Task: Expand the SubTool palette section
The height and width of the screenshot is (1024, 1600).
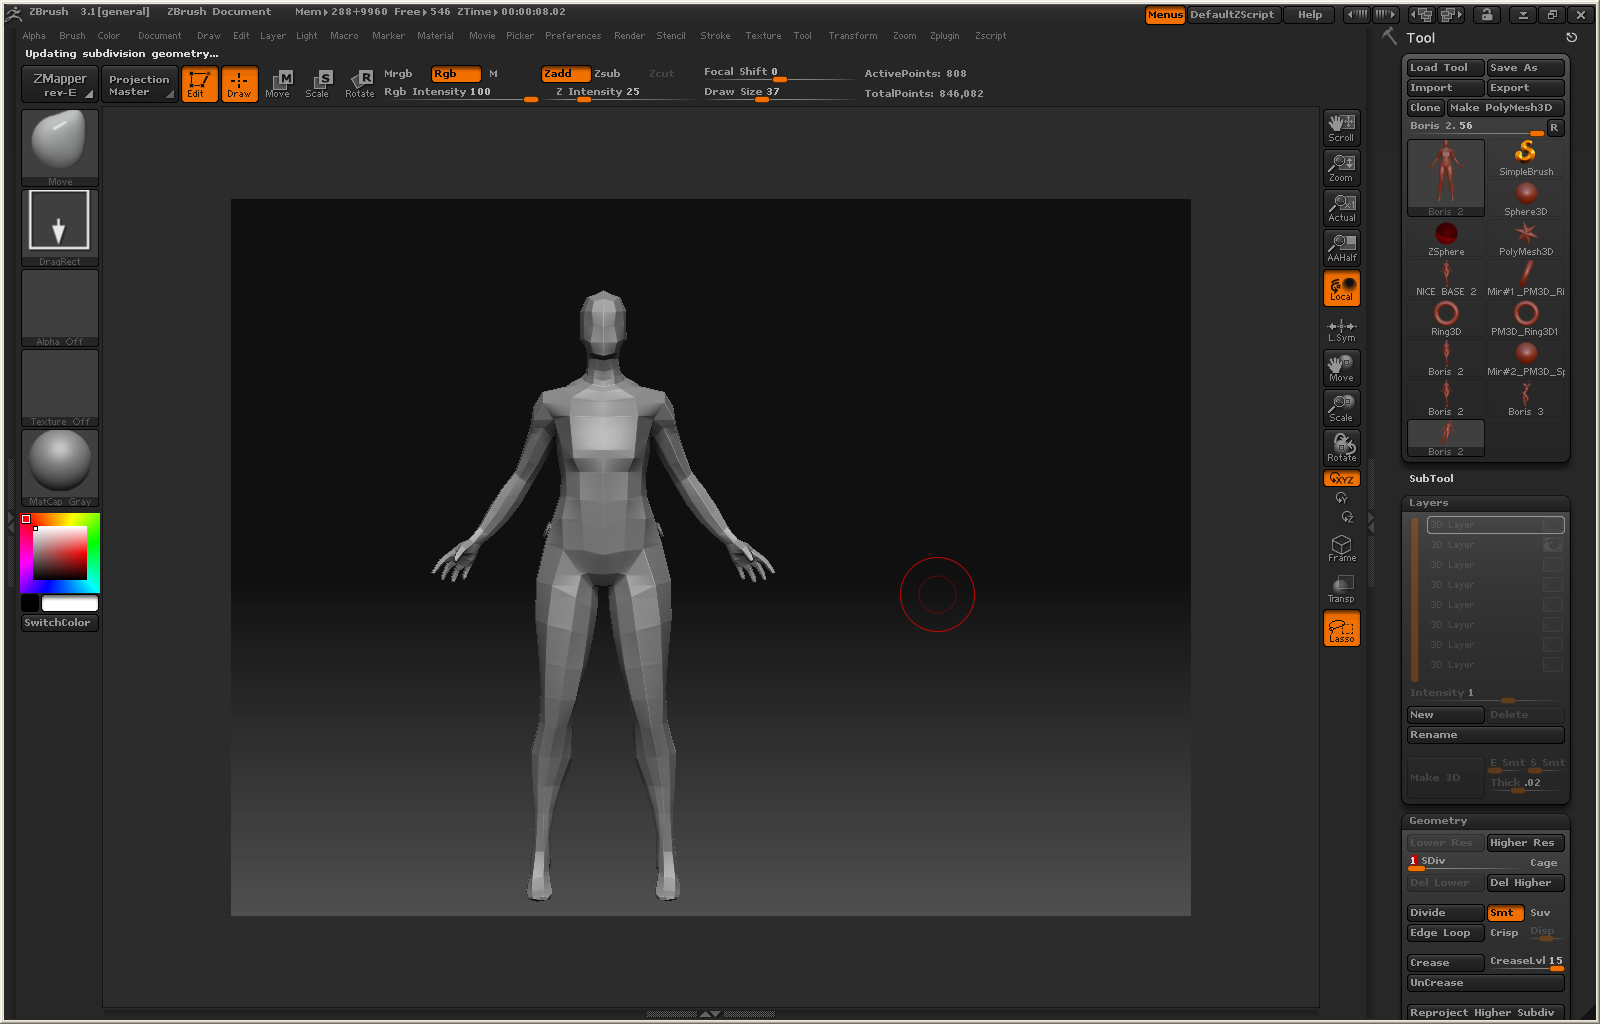Action: 1431,479
